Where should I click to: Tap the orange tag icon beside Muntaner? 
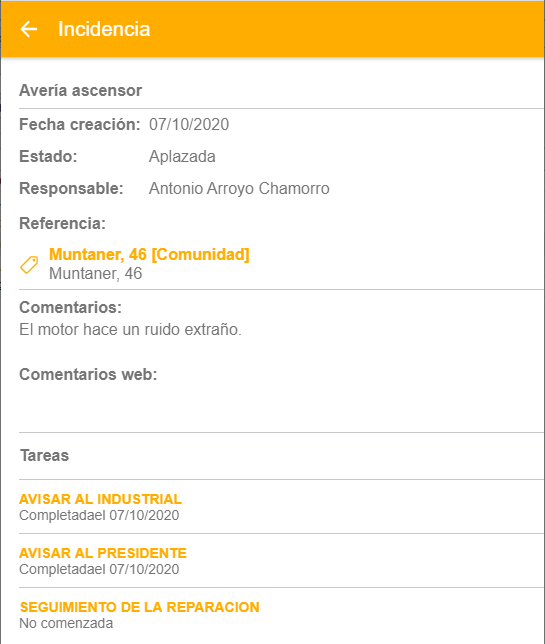click(x=29, y=264)
